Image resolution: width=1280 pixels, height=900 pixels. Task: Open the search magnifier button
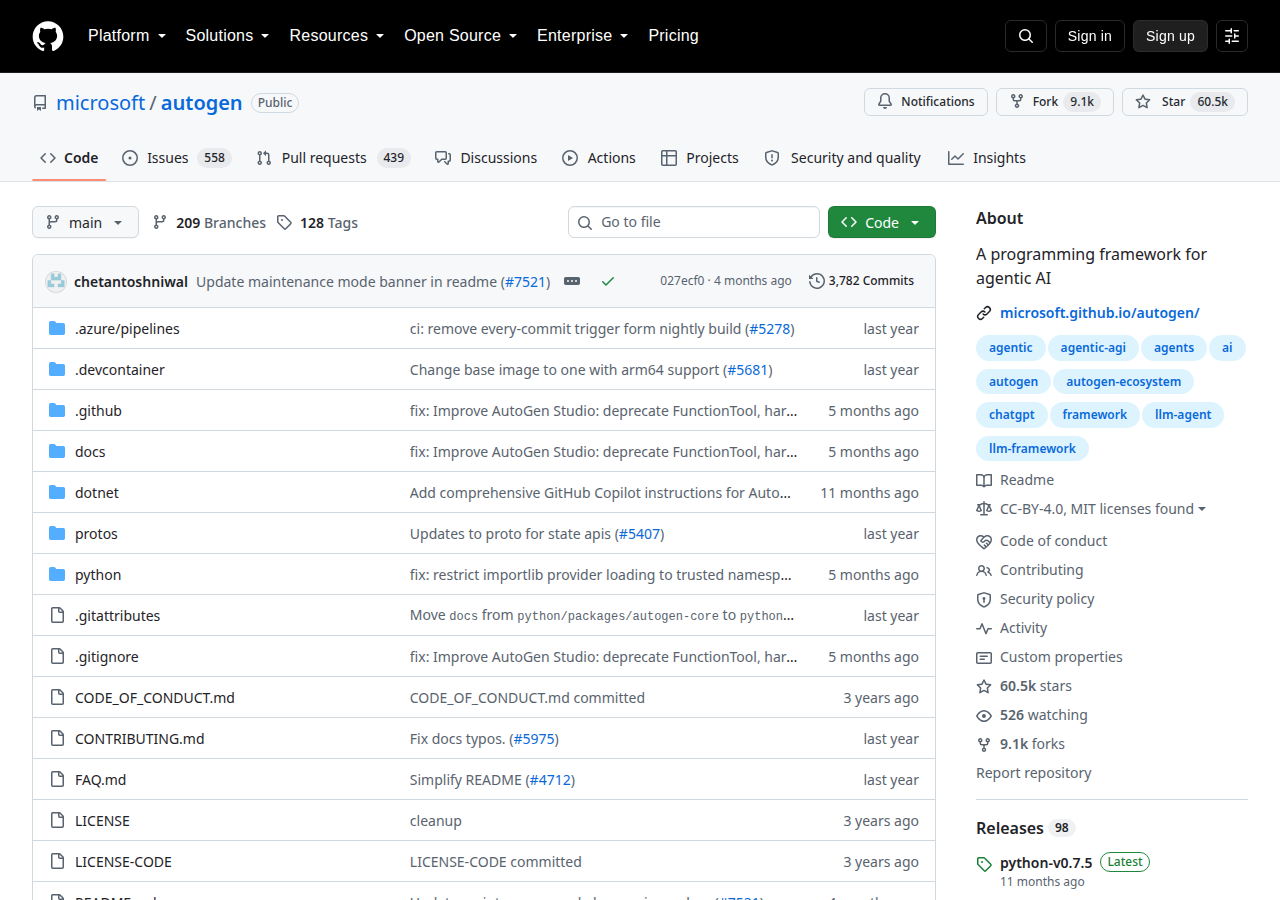tap(1026, 36)
